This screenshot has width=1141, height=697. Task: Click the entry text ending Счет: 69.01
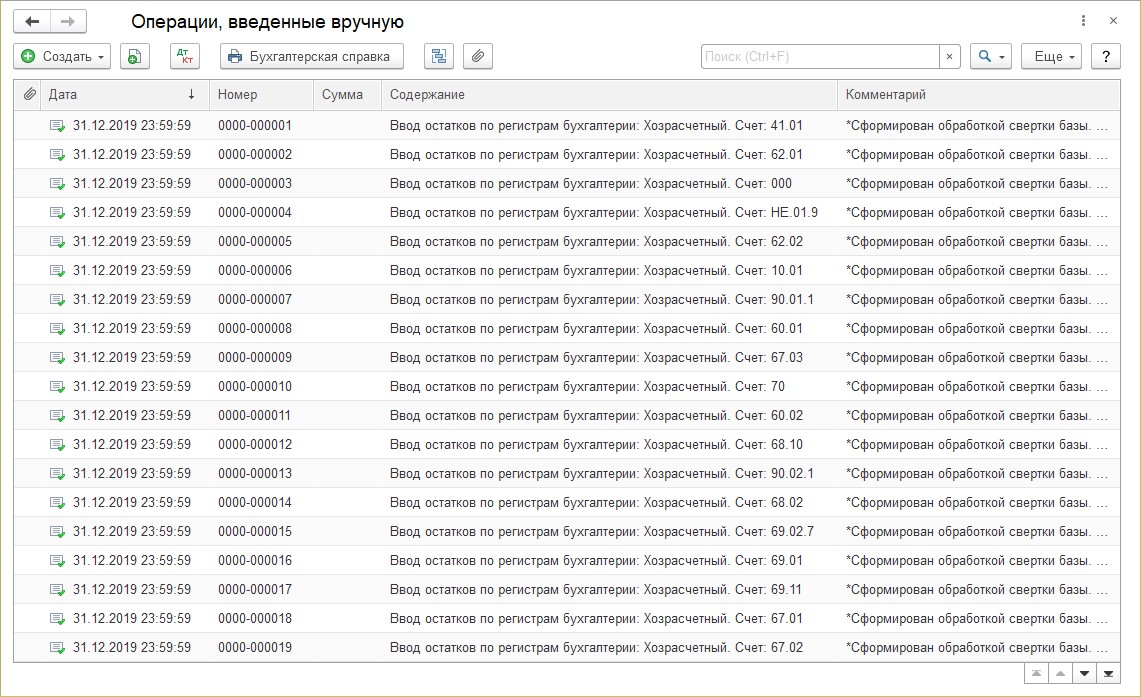click(x=596, y=560)
